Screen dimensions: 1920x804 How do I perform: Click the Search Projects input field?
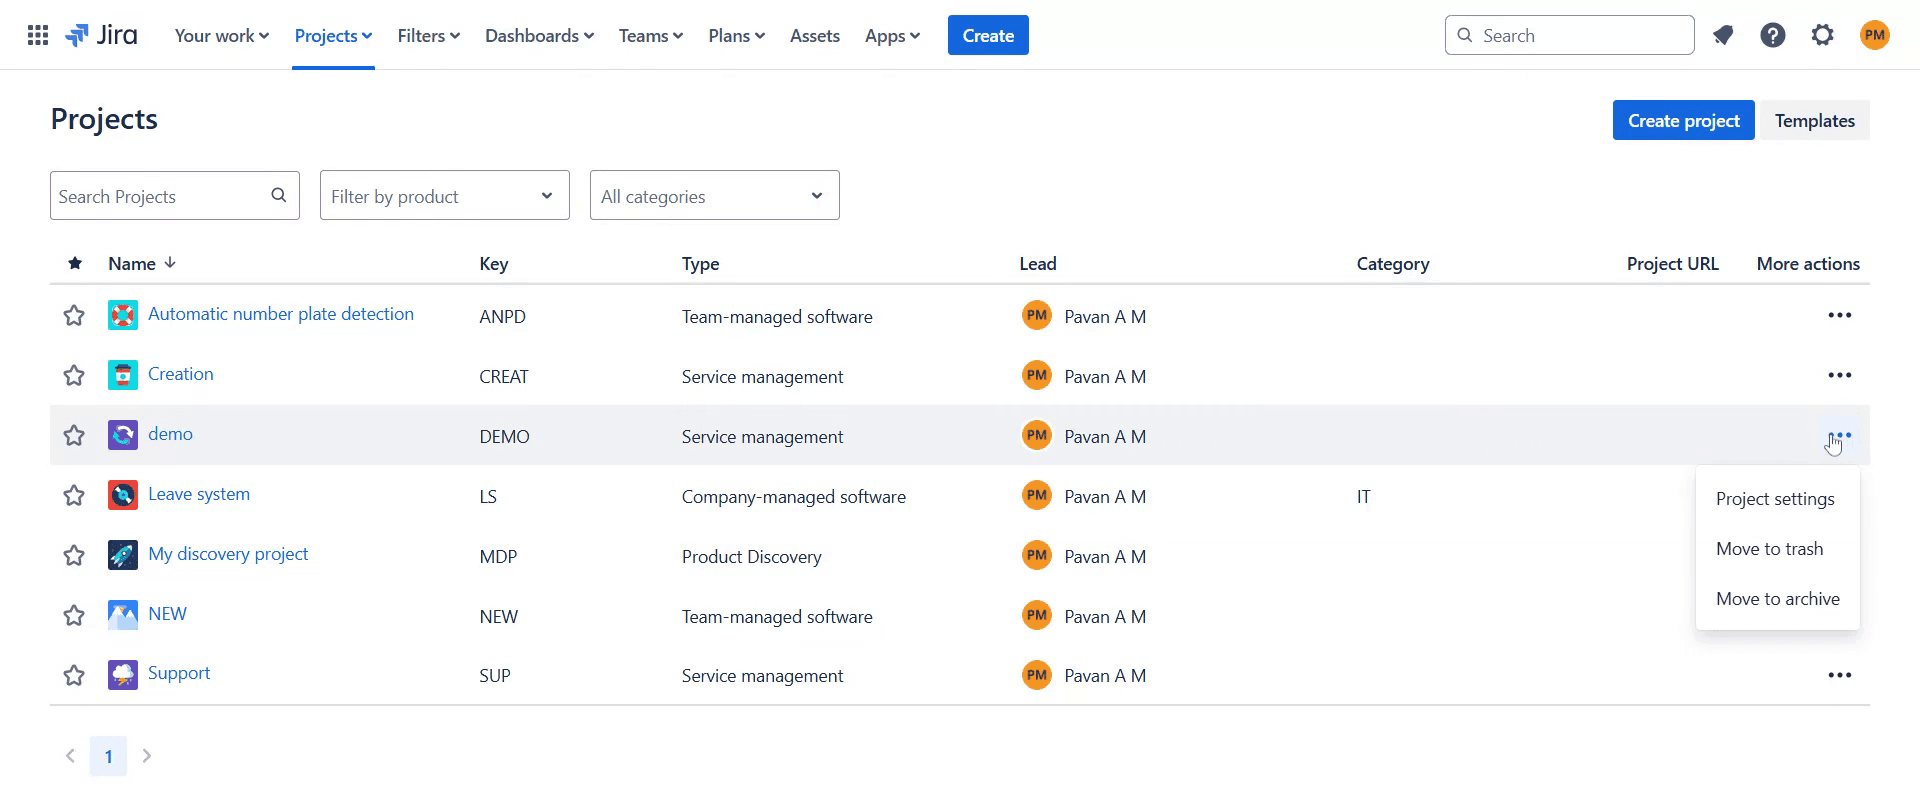(160, 196)
